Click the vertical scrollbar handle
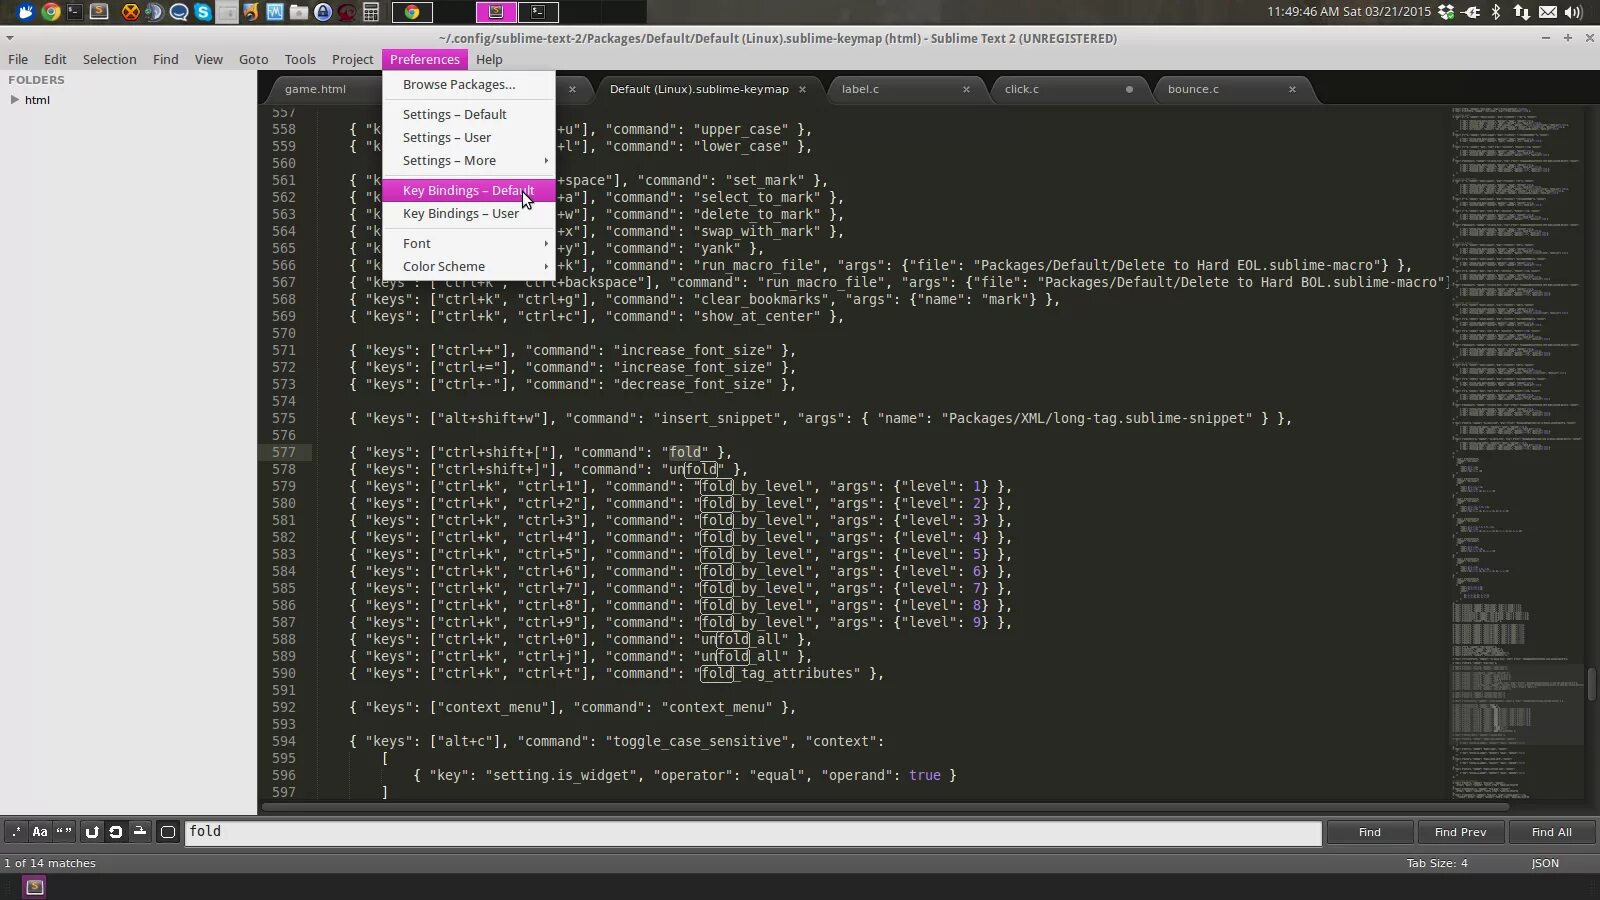This screenshot has height=900, width=1600. (x=1591, y=684)
